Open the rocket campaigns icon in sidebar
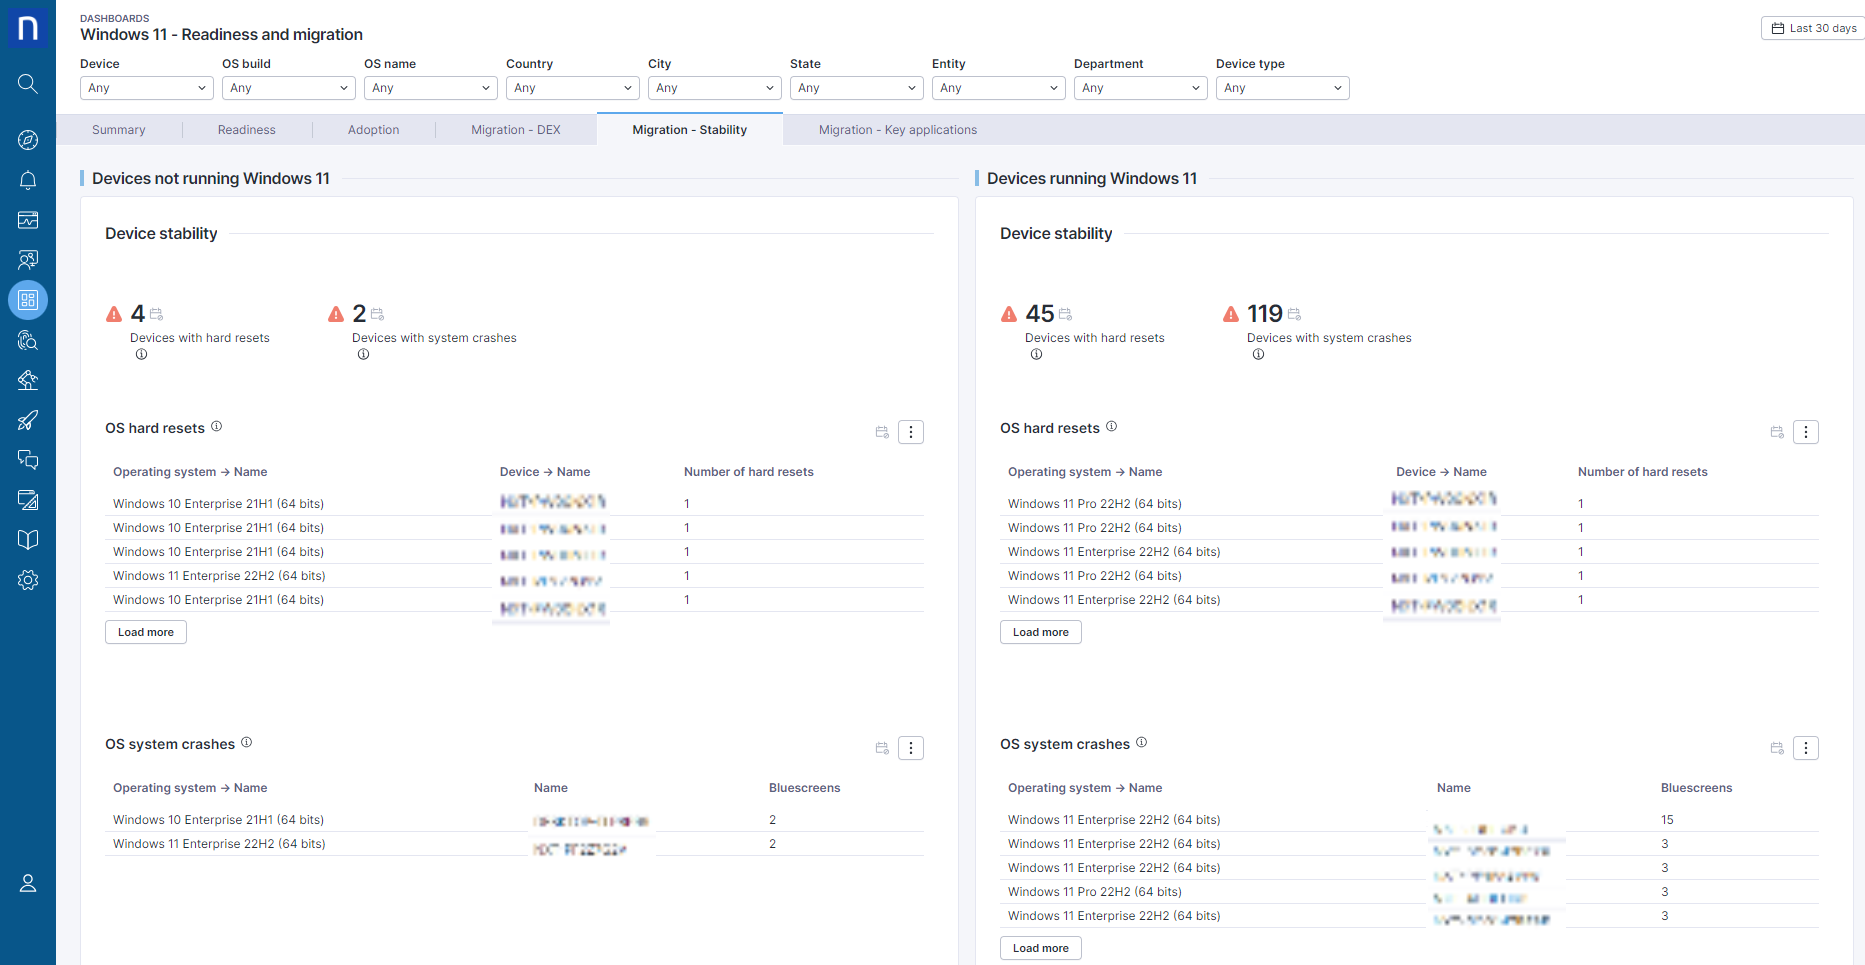This screenshot has height=965, width=1865. coord(28,420)
